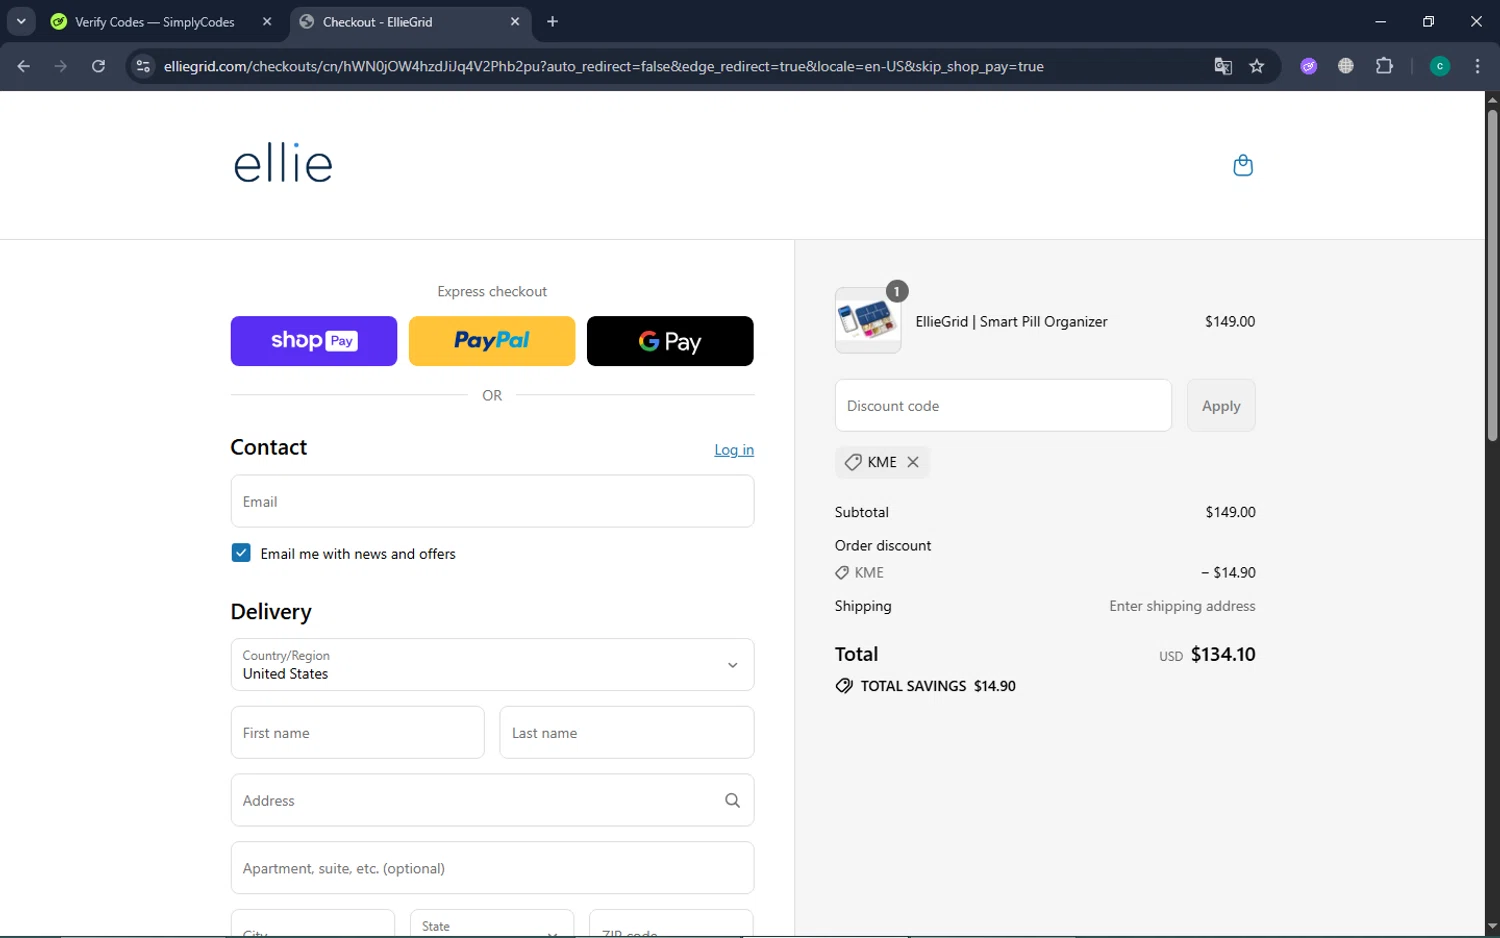Click the Subtotal label
The height and width of the screenshot is (938, 1500).
tap(862, 512)
